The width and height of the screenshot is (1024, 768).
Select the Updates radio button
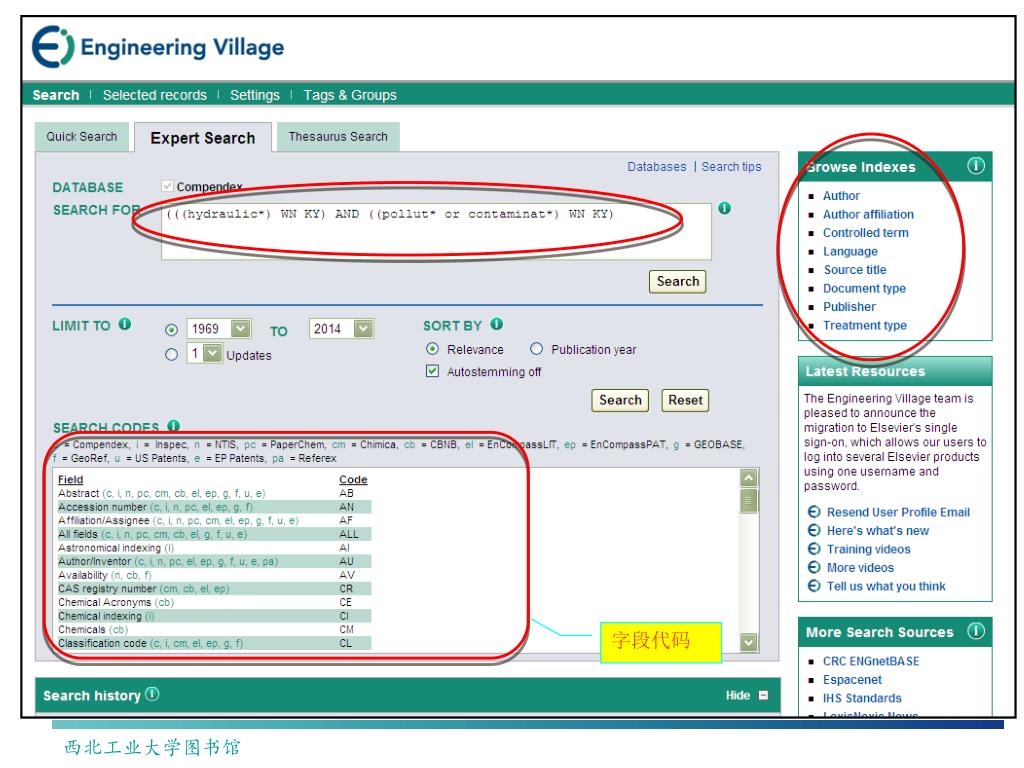pyautogui.click(x=171, y=355)
